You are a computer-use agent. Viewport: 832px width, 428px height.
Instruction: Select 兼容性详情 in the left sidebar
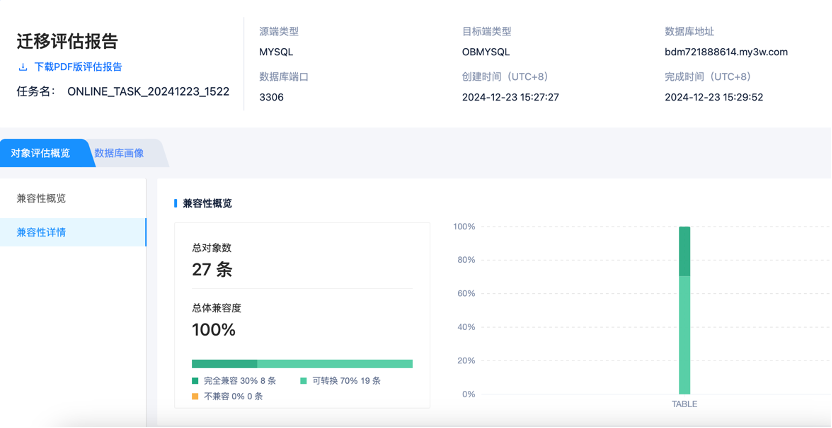pos(42,232)
